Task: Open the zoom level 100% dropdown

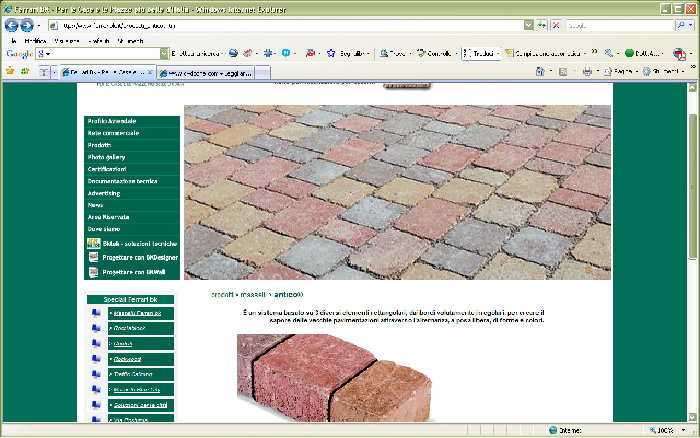Action: click(x=683, y=430)
